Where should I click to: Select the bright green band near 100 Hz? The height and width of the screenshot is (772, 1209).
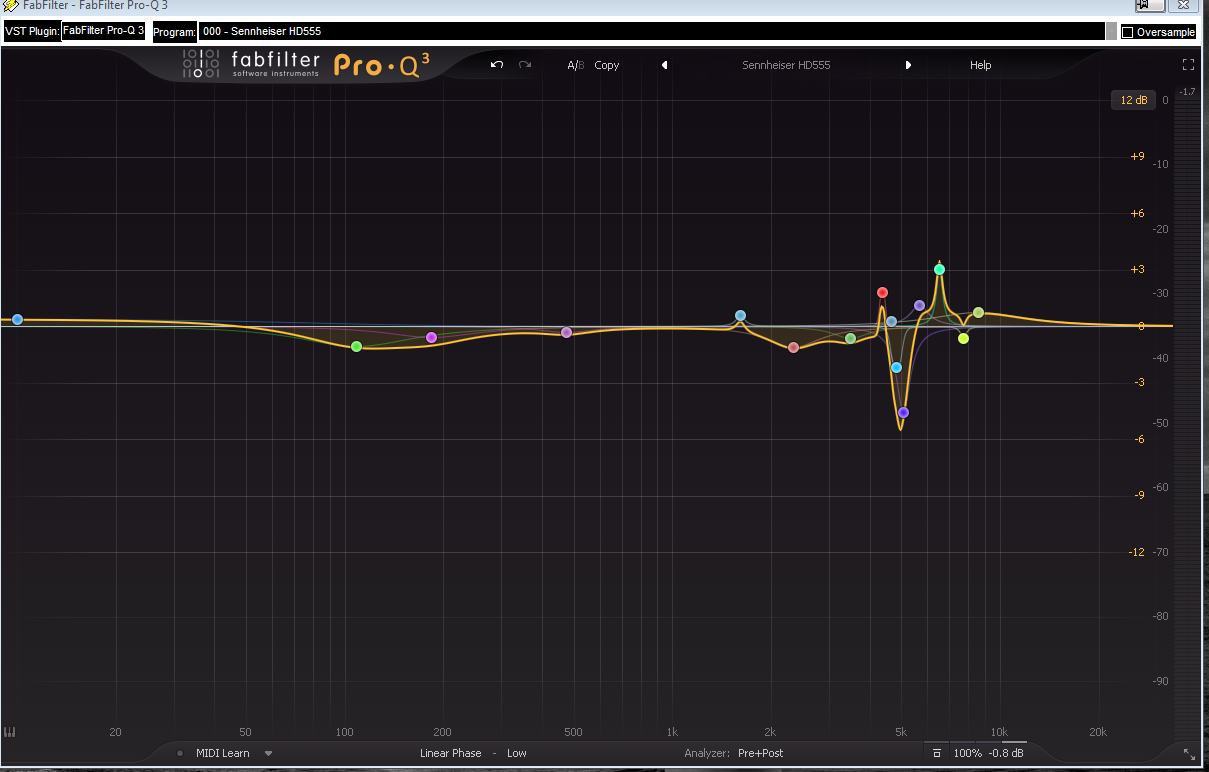click(356, 346)
